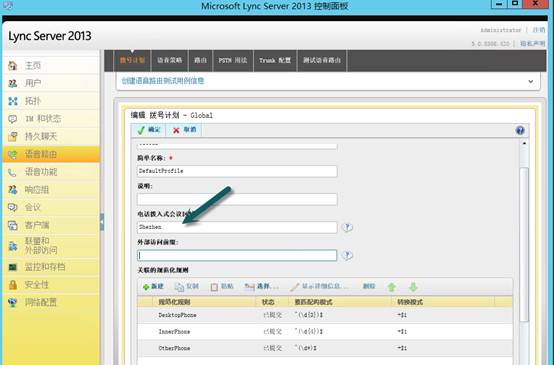Confirm edits with 确定 button
The height and width of the screenshot is (365, 554).
tap(148, 130)
